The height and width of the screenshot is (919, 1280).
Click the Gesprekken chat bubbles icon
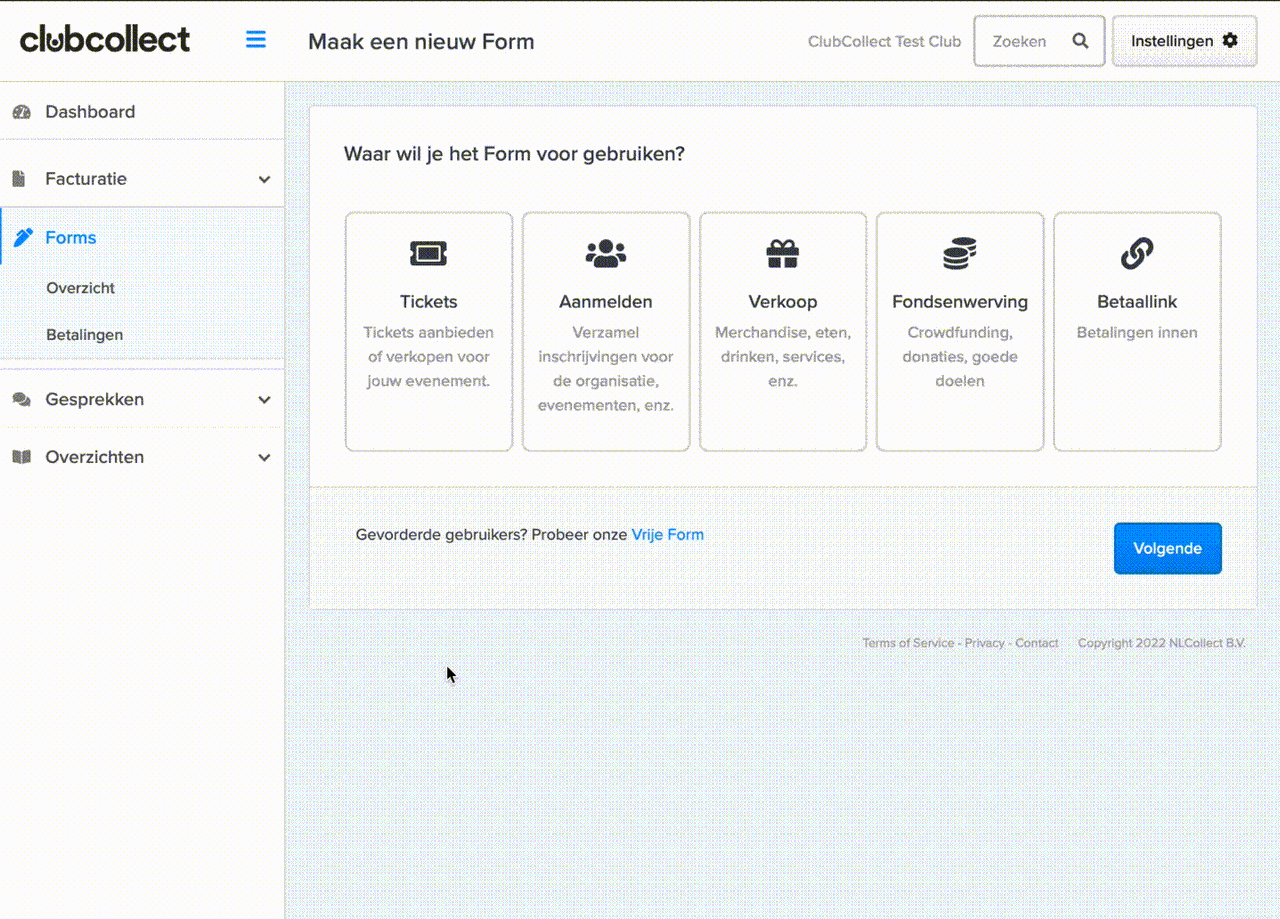(x=21, y=399)
